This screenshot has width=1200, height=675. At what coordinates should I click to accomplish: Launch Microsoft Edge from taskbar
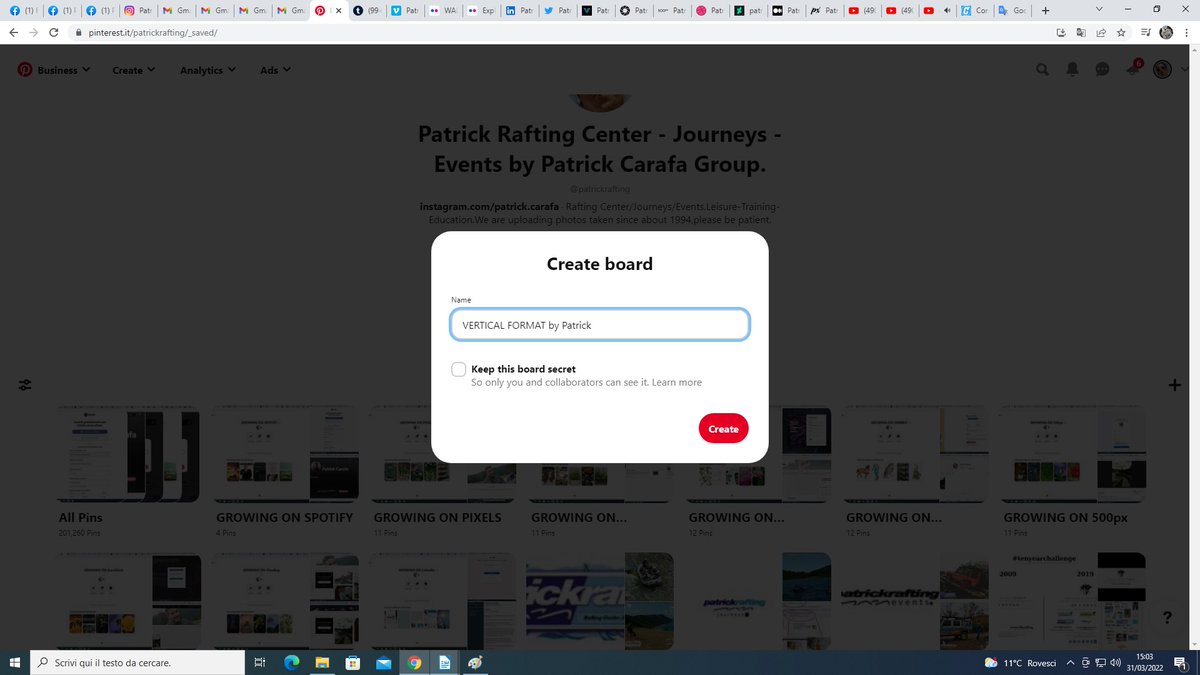[292, 662]
